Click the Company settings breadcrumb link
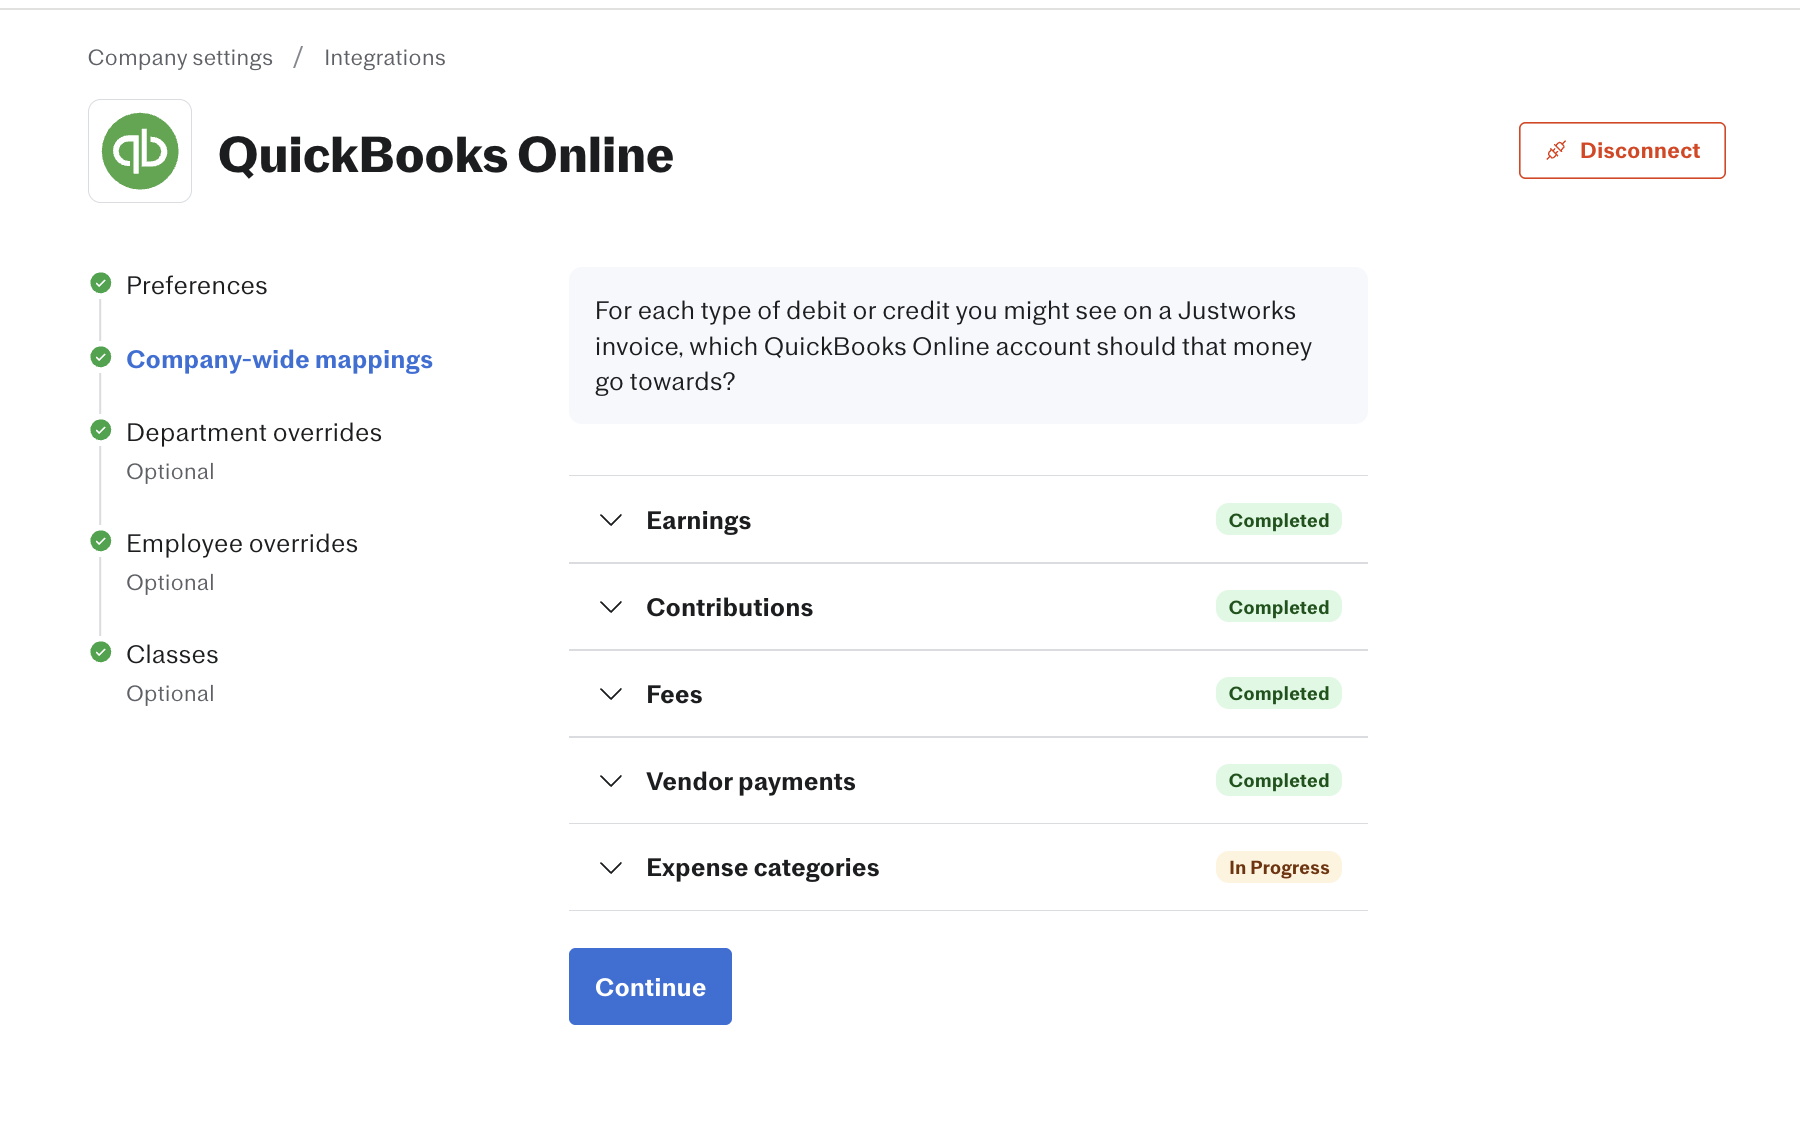Viewport: 1800px width, 1130px height. [x=180, y=58]
